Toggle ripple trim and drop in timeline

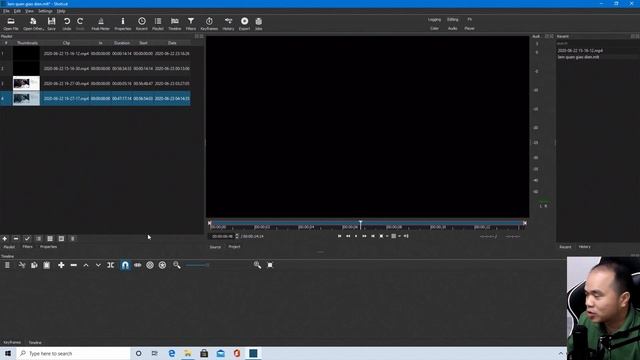150,265
